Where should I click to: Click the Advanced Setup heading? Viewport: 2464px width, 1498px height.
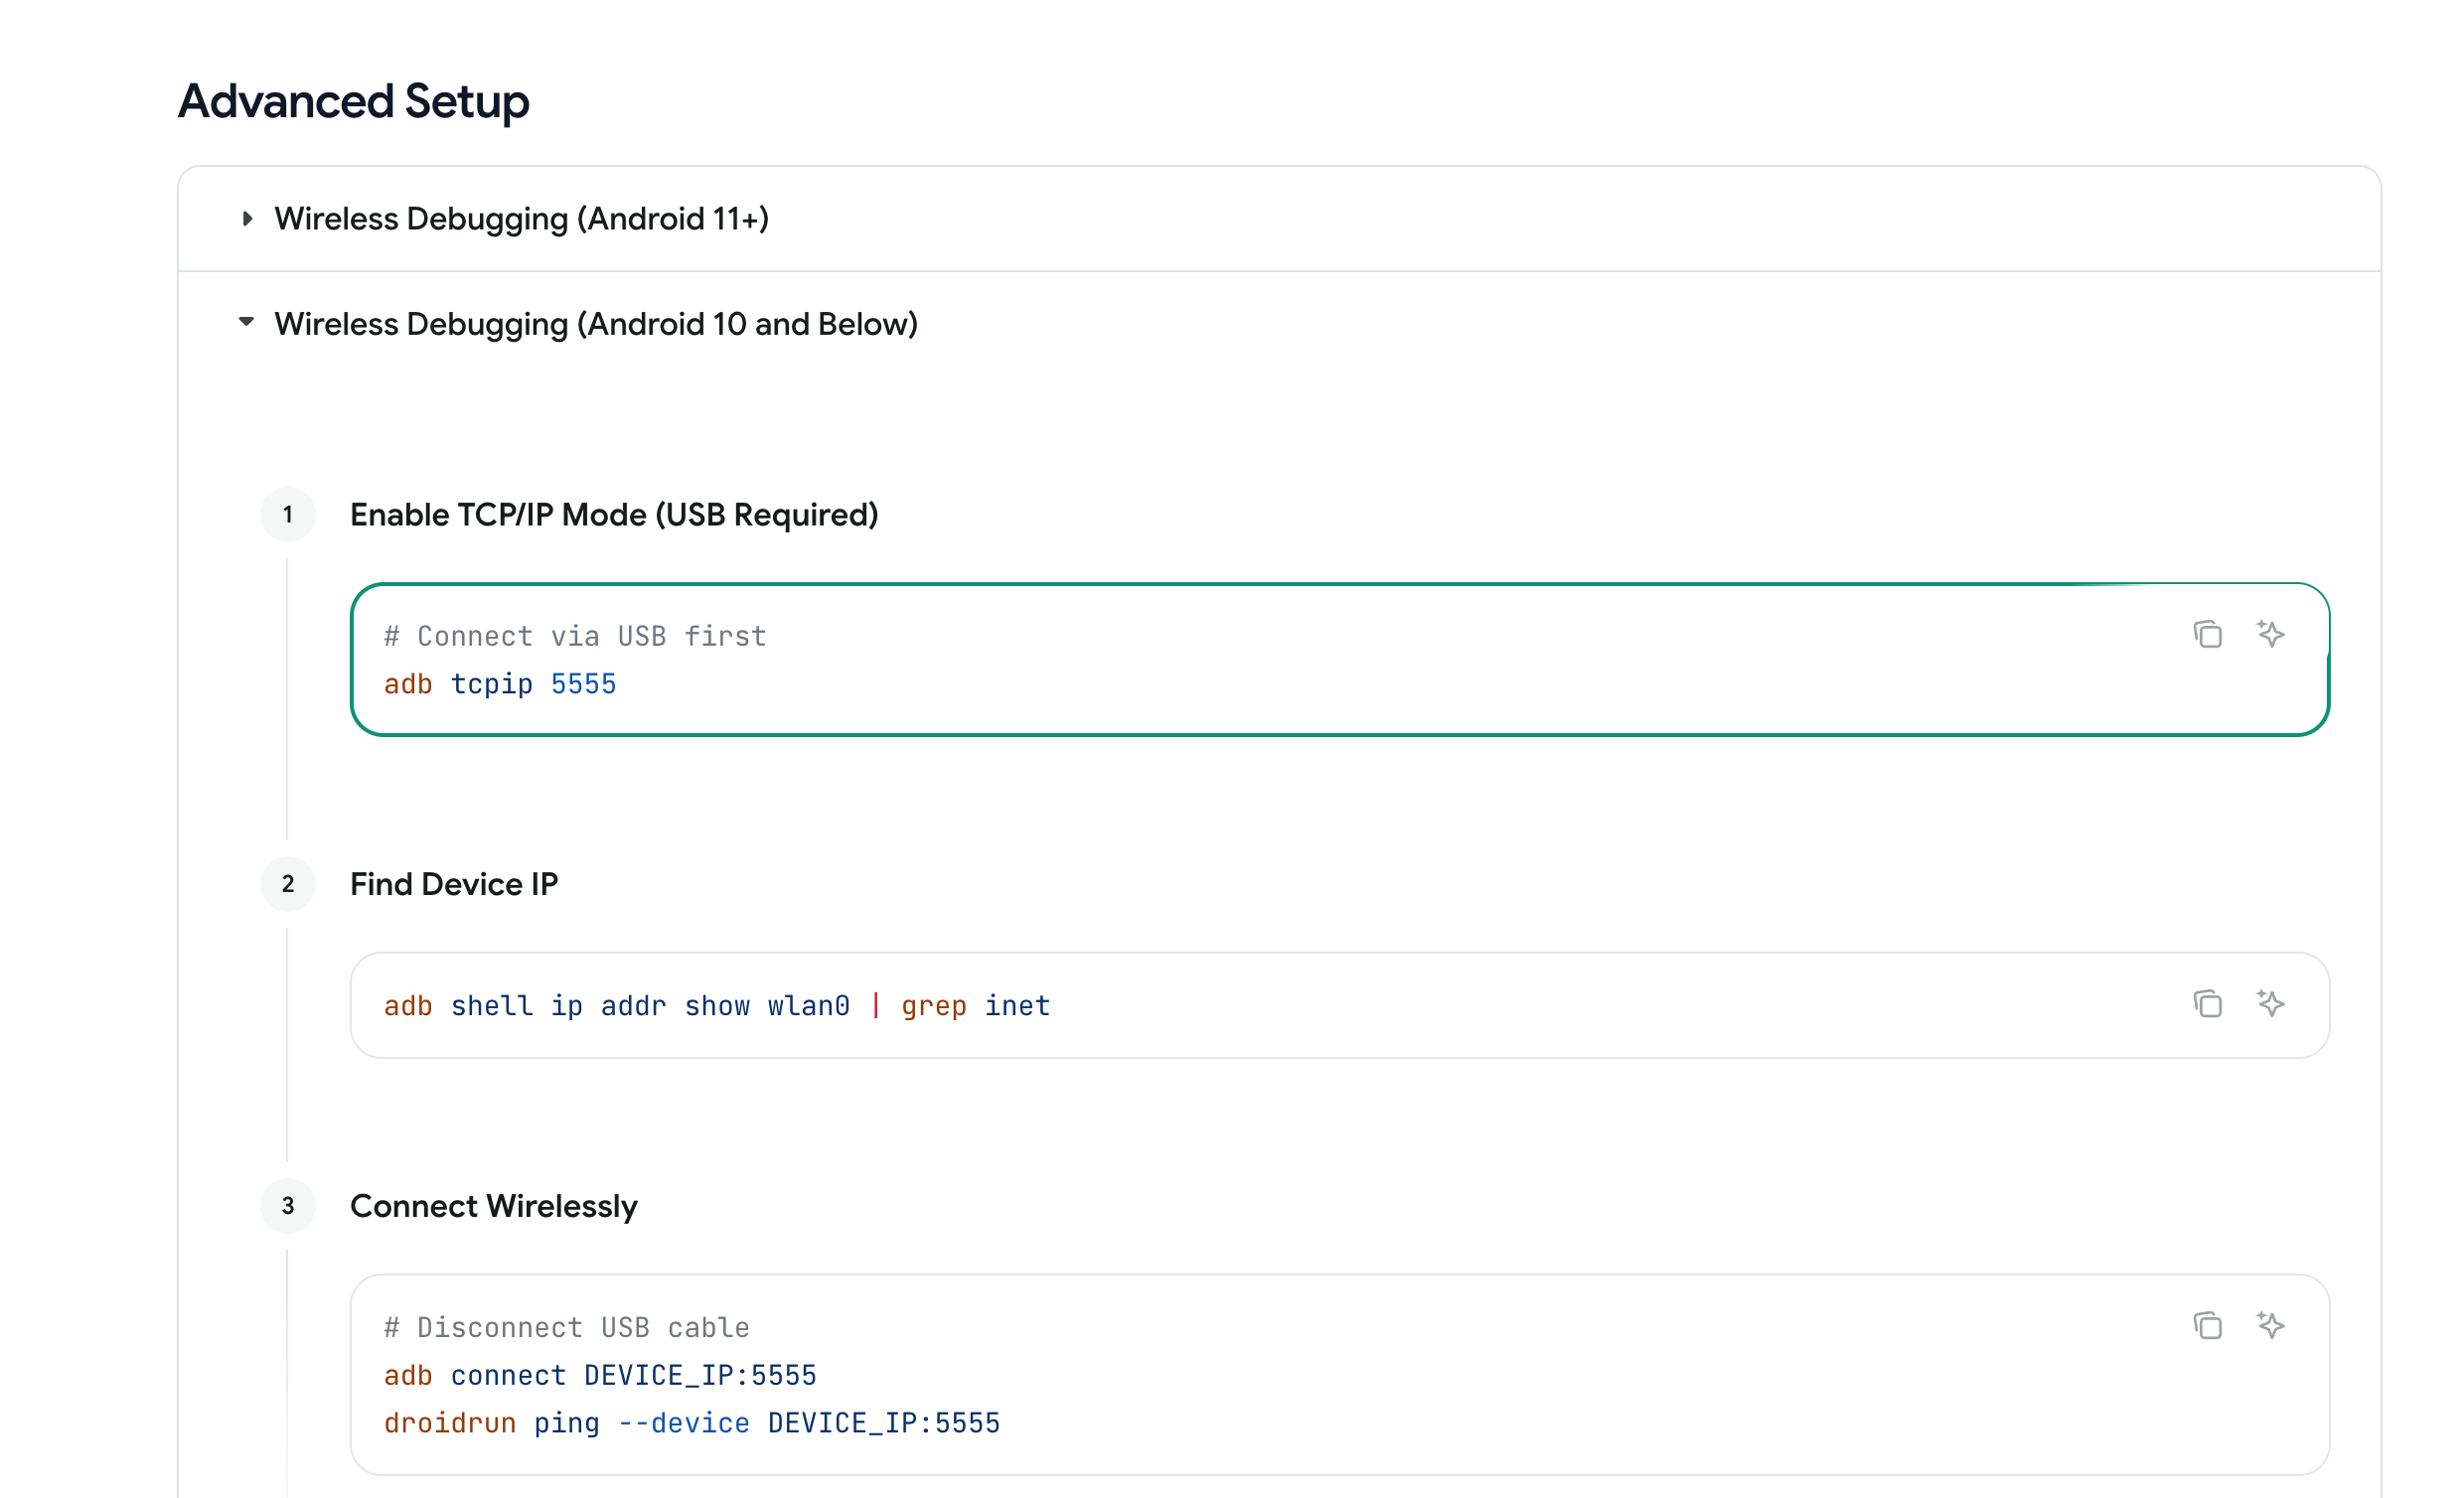pos(353,101)
